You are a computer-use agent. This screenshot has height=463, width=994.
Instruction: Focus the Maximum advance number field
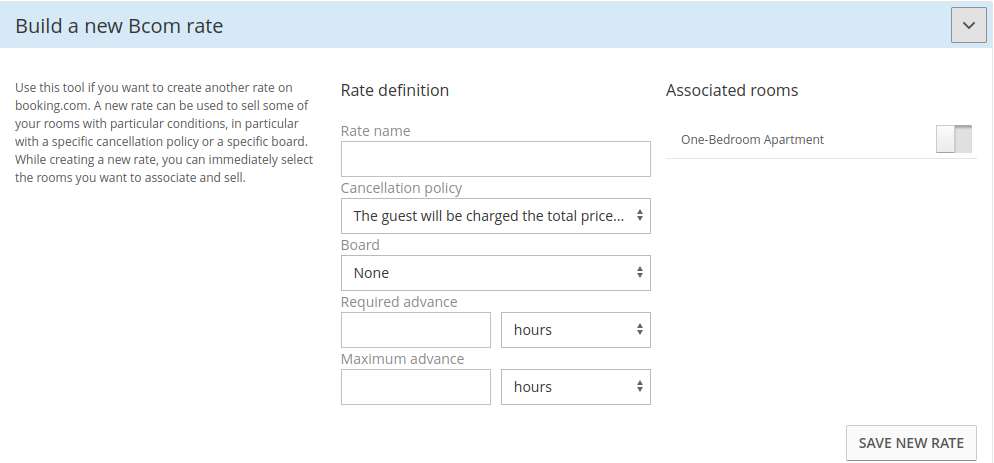(x=416, y=387)
